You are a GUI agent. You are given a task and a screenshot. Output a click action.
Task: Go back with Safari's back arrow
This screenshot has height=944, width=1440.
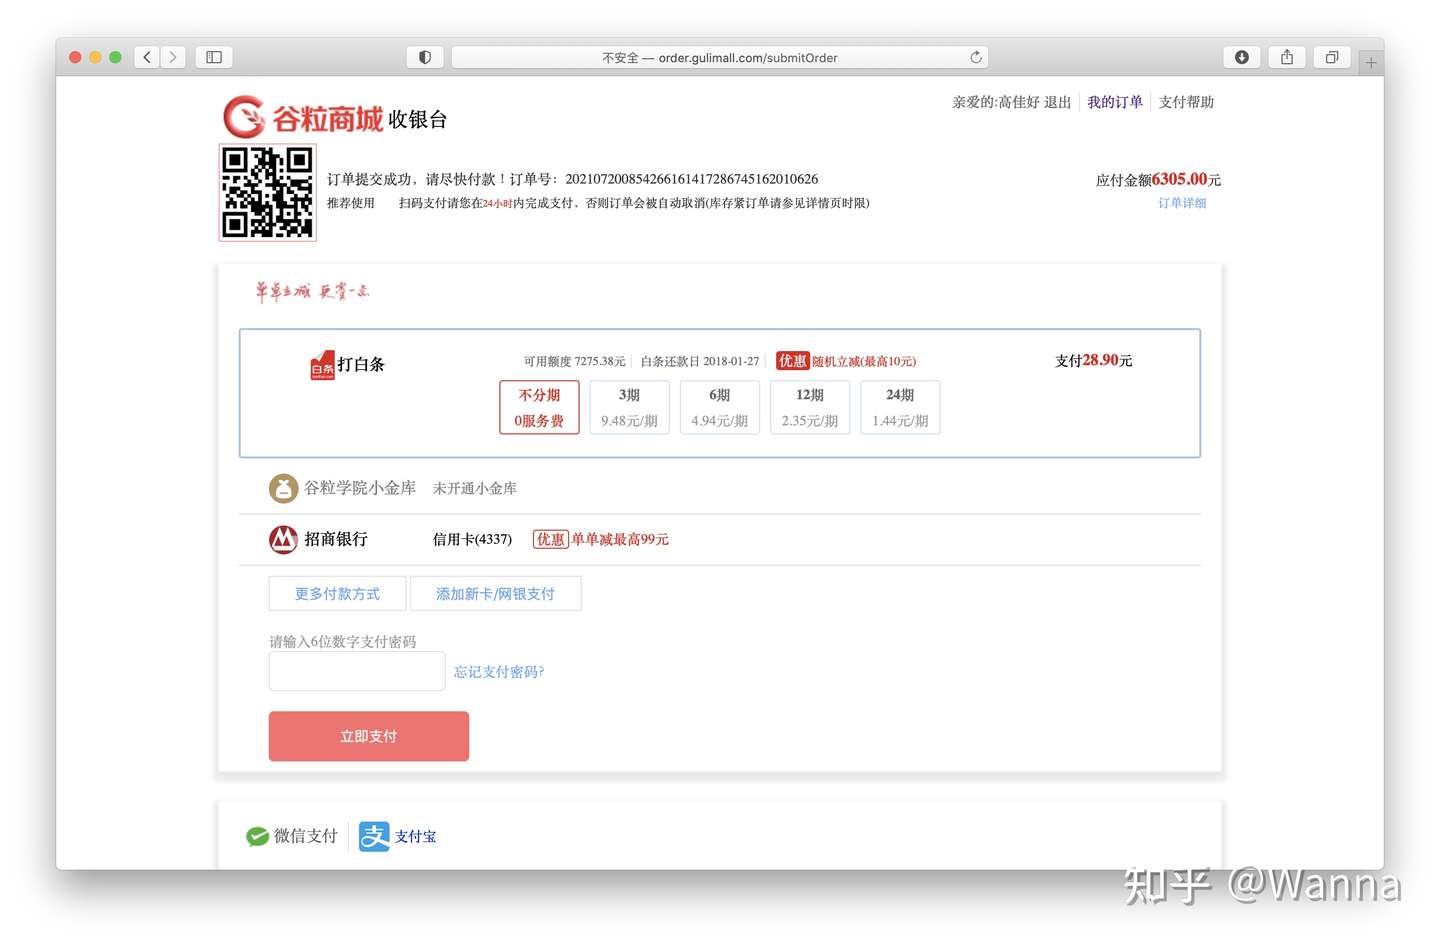147,57
